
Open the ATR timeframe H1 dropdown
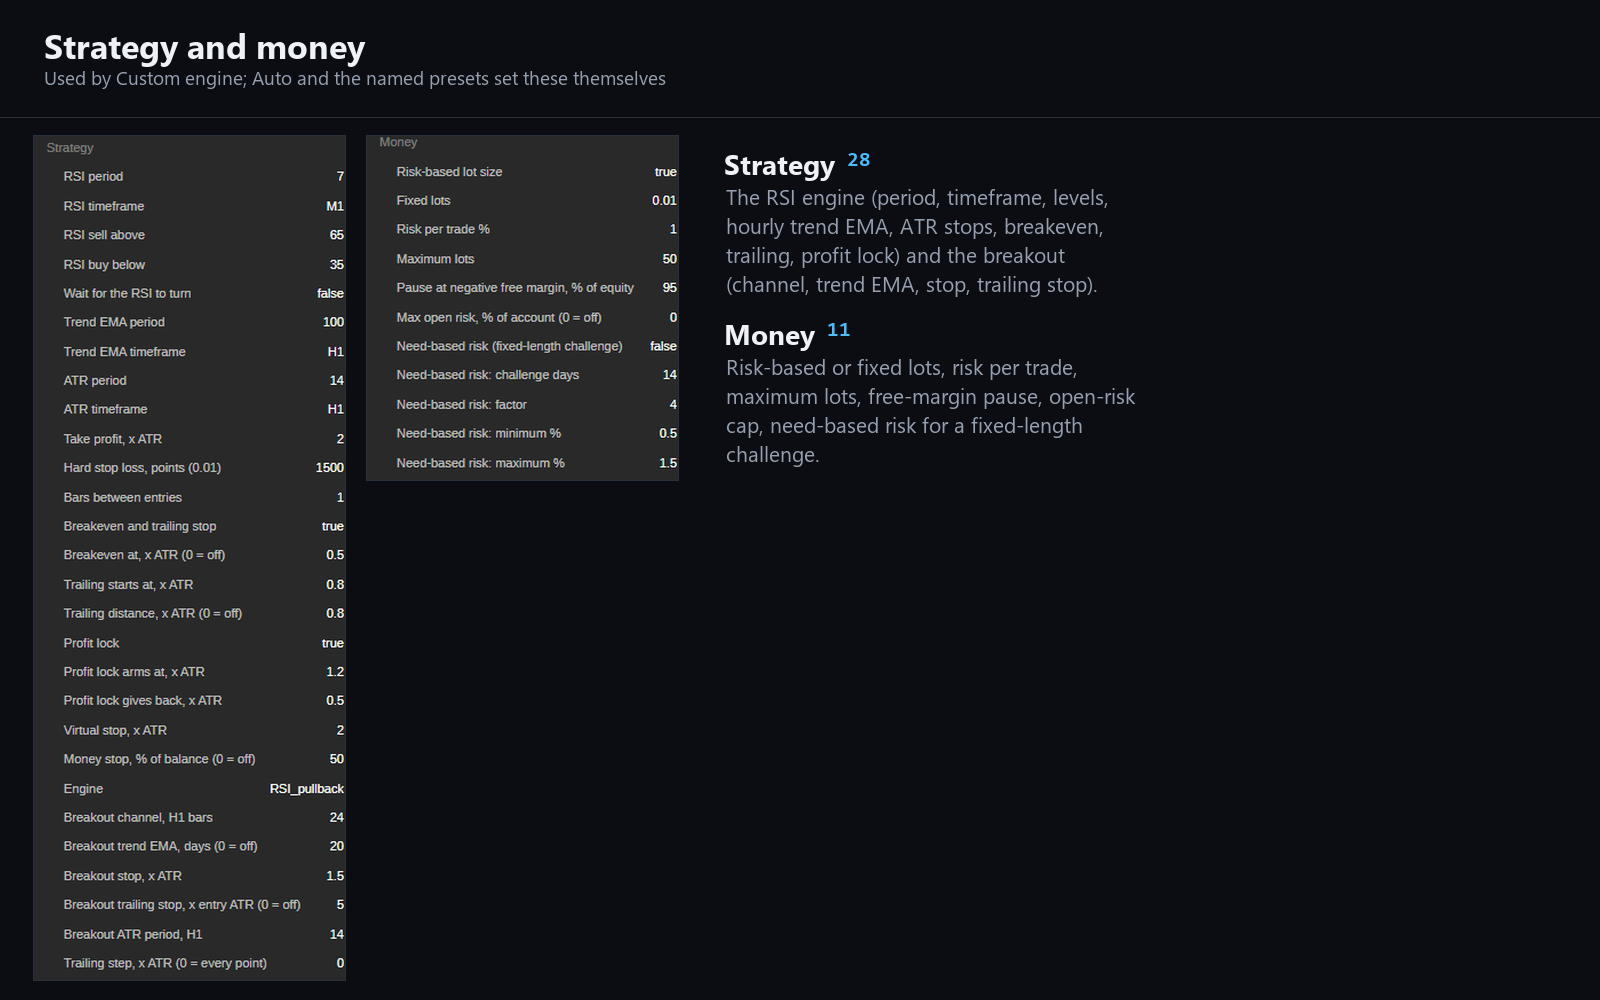[335, 409]
